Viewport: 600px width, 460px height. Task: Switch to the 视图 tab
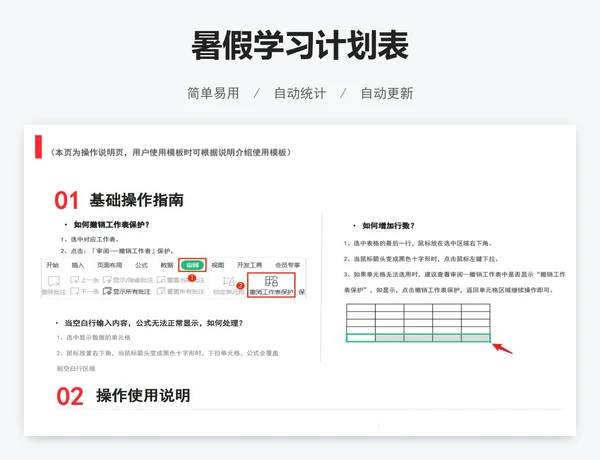pos(218,265)
